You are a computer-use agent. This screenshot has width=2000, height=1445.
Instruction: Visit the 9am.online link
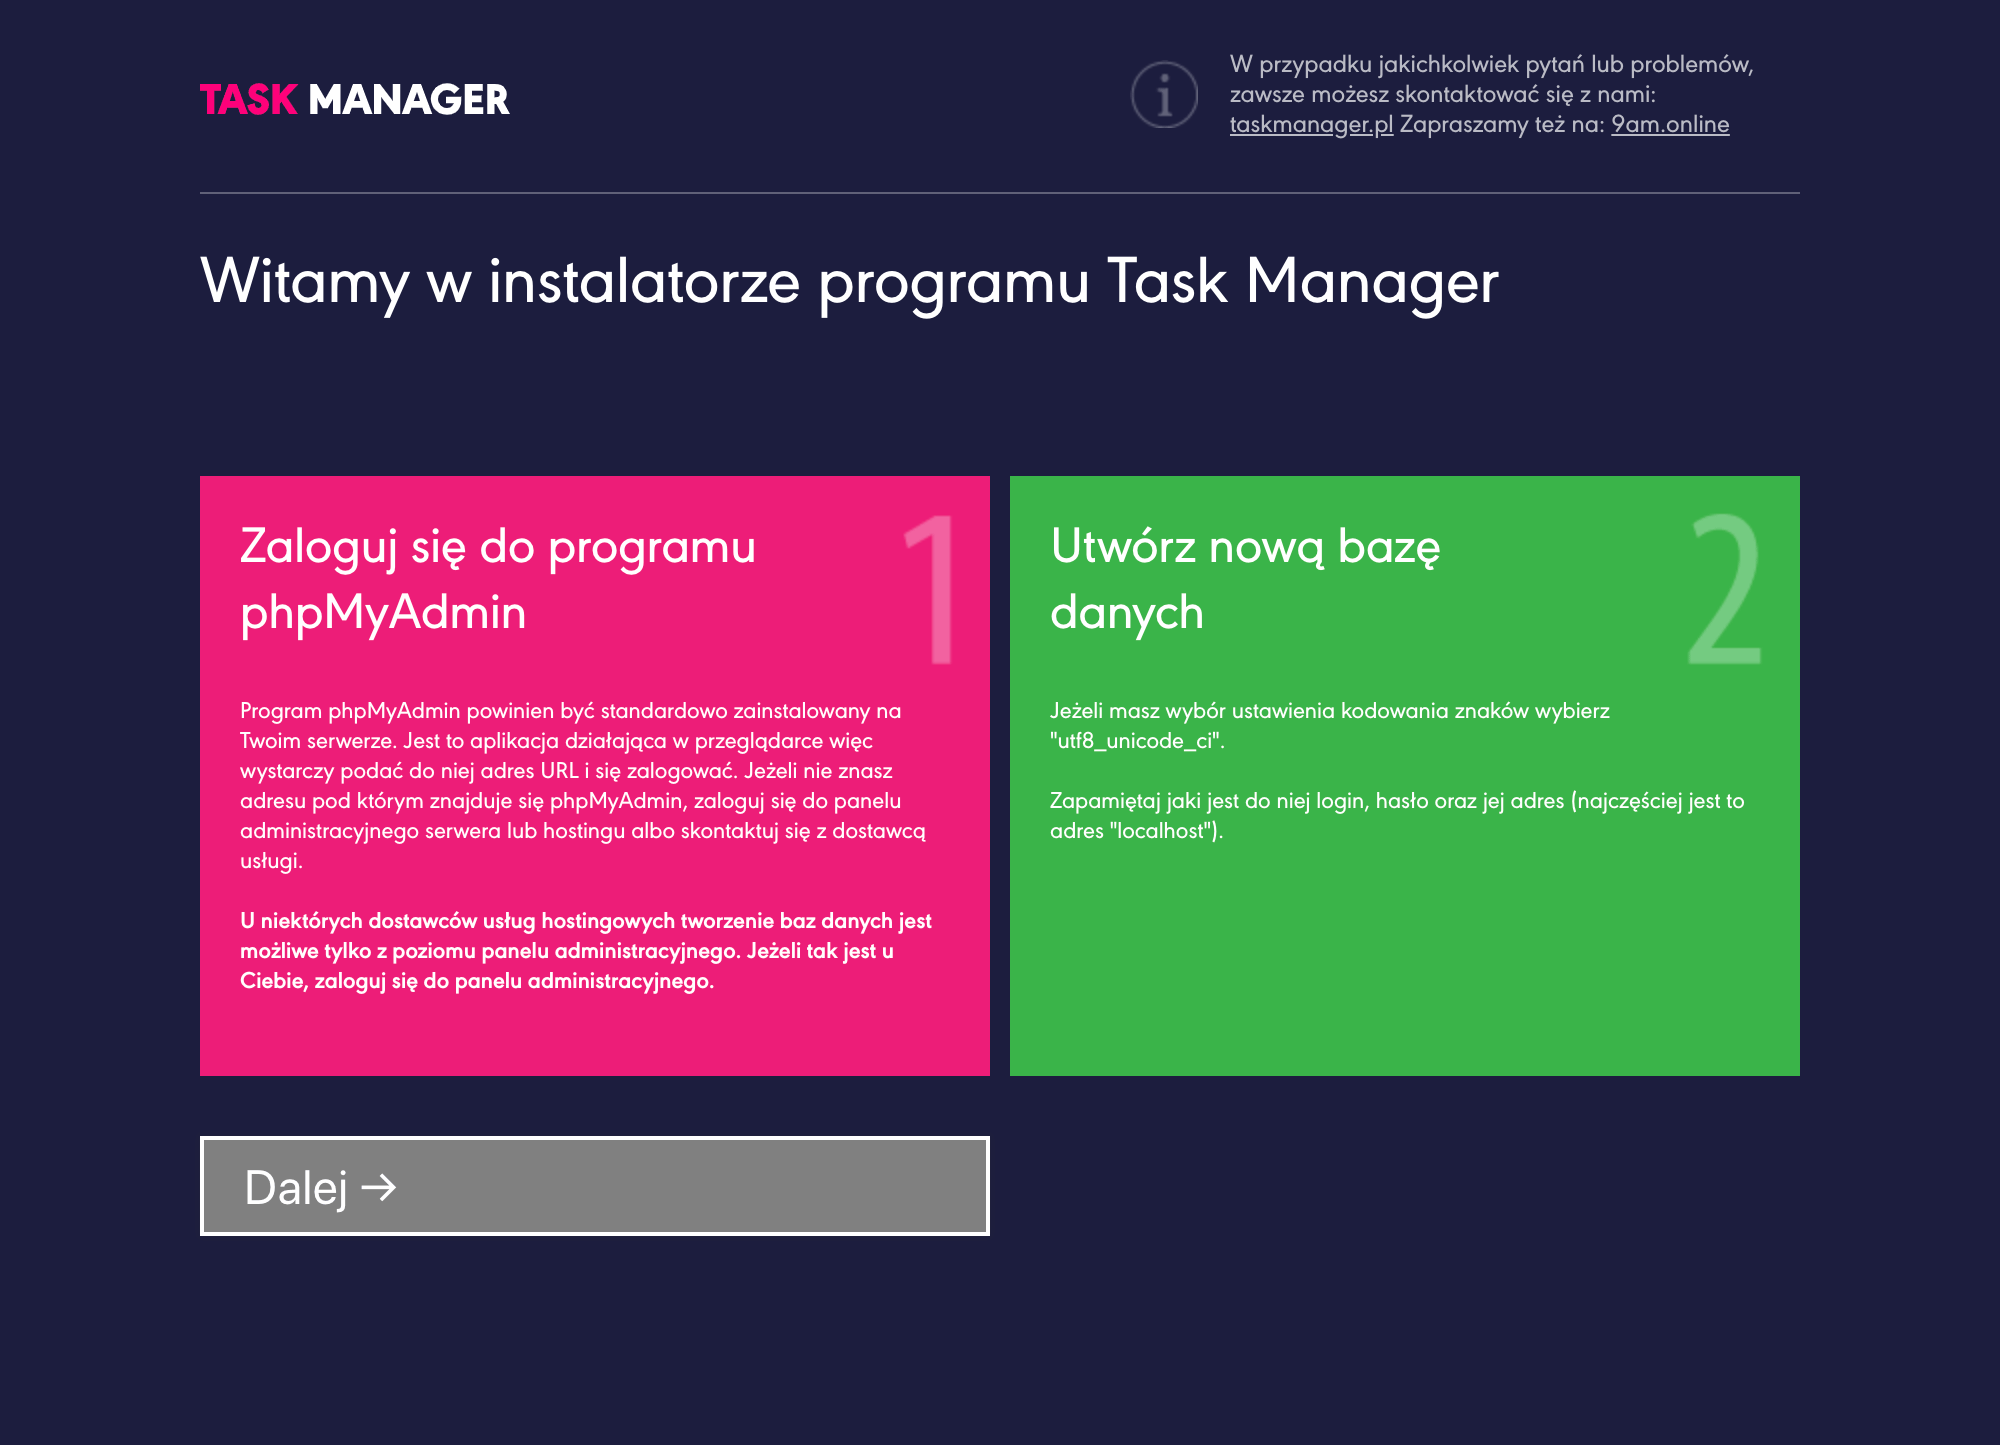[1670, 125]
